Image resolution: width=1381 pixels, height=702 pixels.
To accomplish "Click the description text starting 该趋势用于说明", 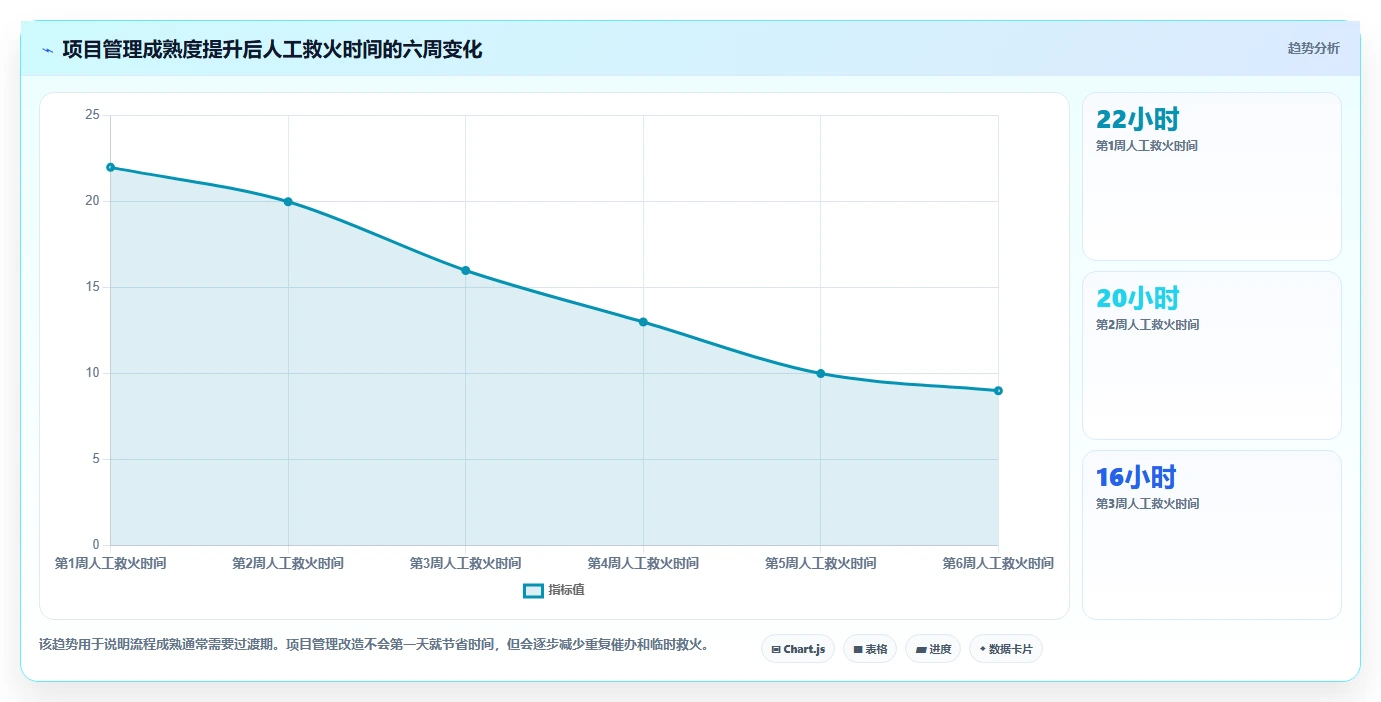I will coord(374,645).
